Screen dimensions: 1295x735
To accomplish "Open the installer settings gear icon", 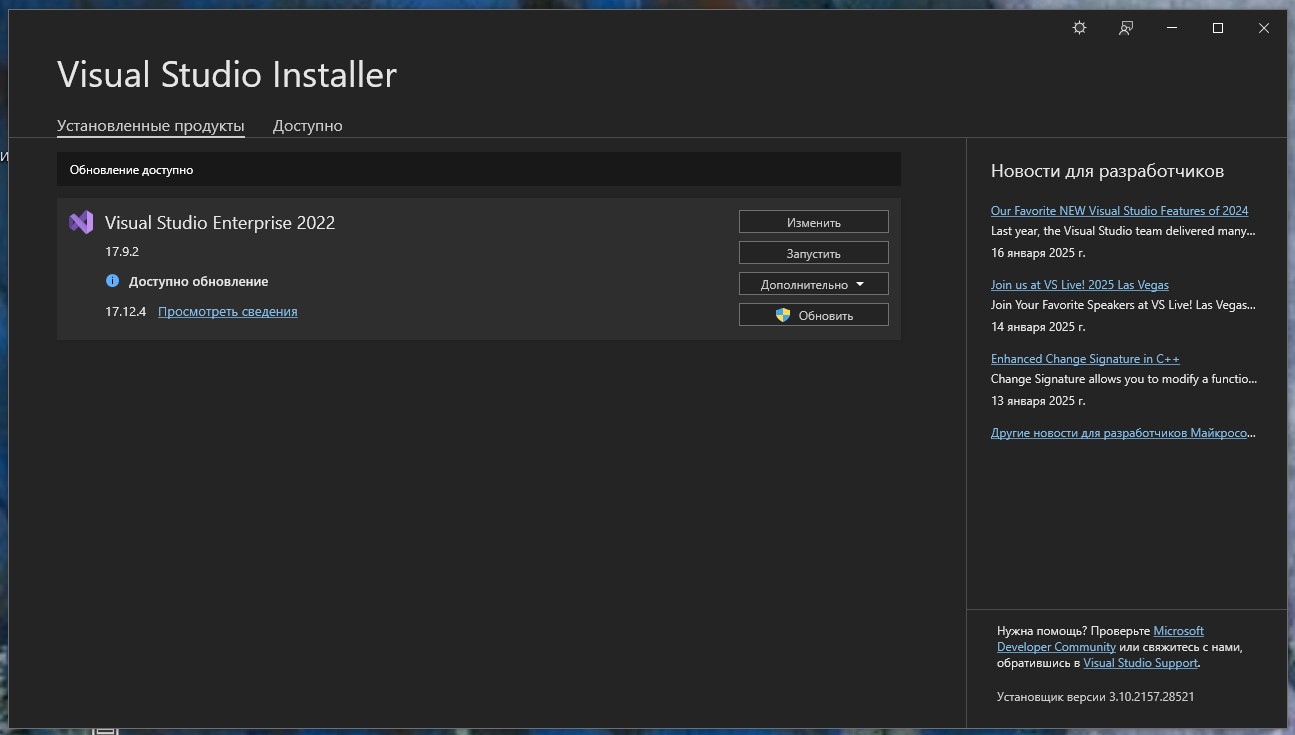I will pyautogui.click(x=1079, y=28).
